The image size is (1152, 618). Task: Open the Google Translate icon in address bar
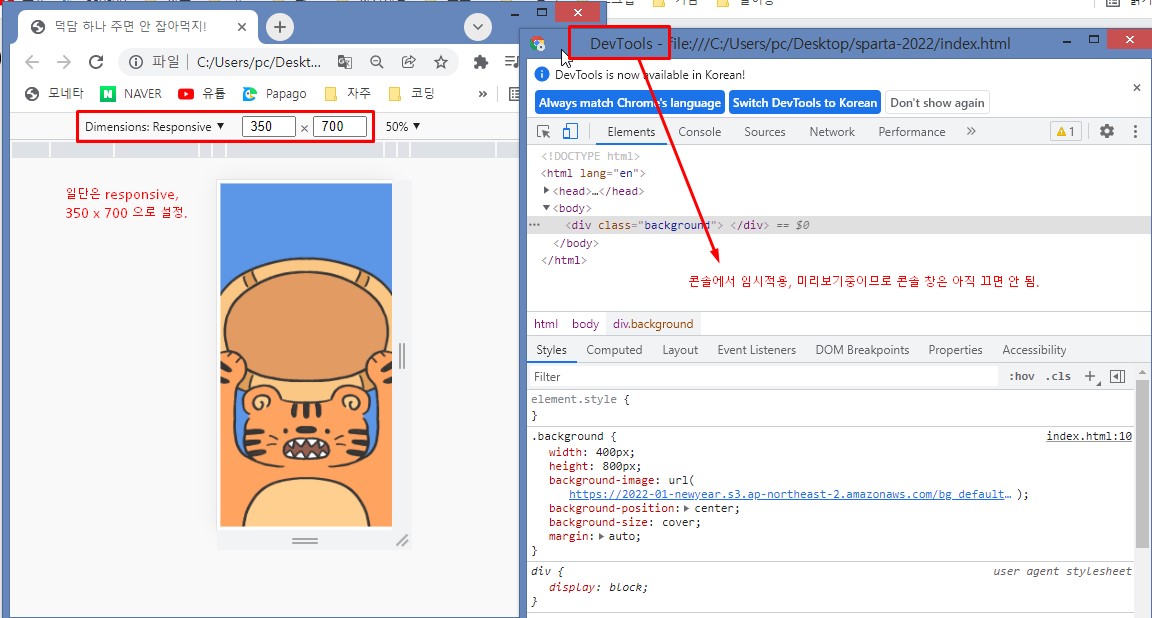[x=345, y=62]
